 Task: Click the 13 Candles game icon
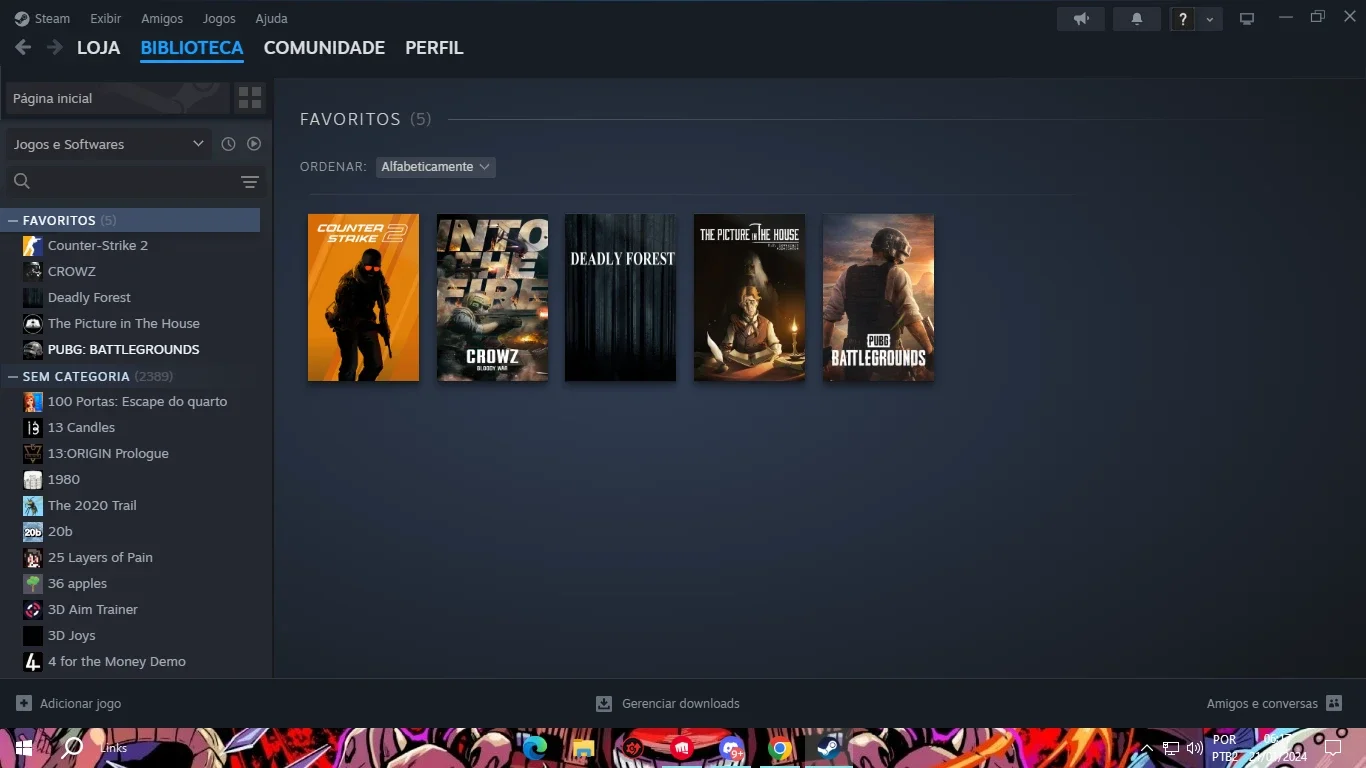[x=33, y=427]
